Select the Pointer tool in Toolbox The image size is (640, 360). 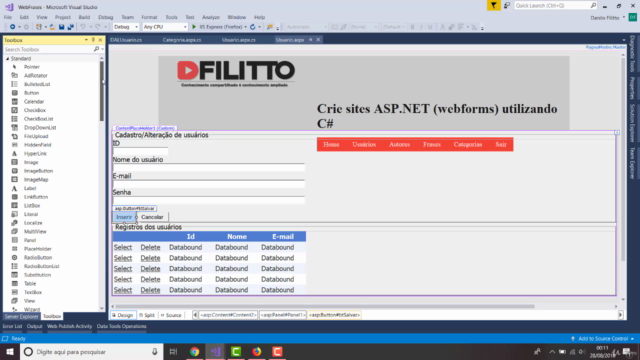click(31, 67)
